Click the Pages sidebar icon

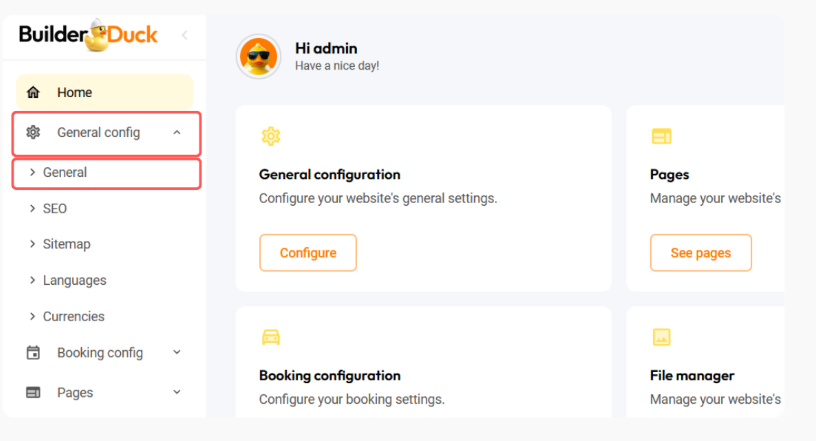33,393
